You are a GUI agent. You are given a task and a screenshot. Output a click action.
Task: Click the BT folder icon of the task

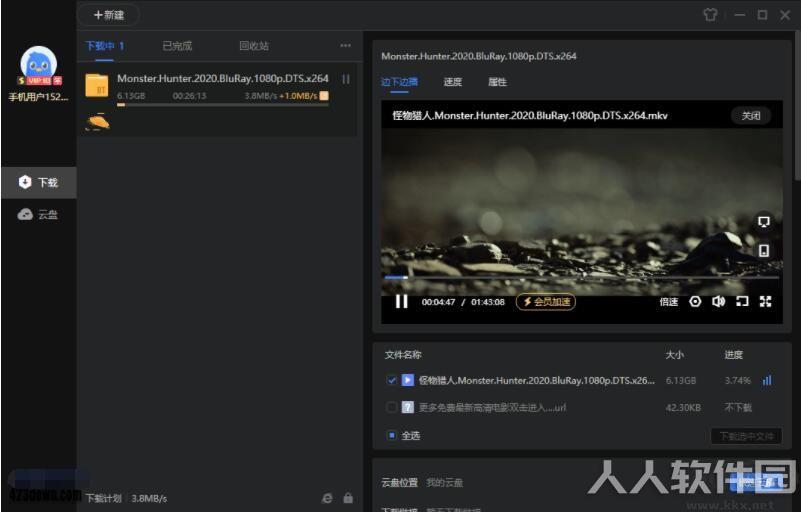(97, 85)
